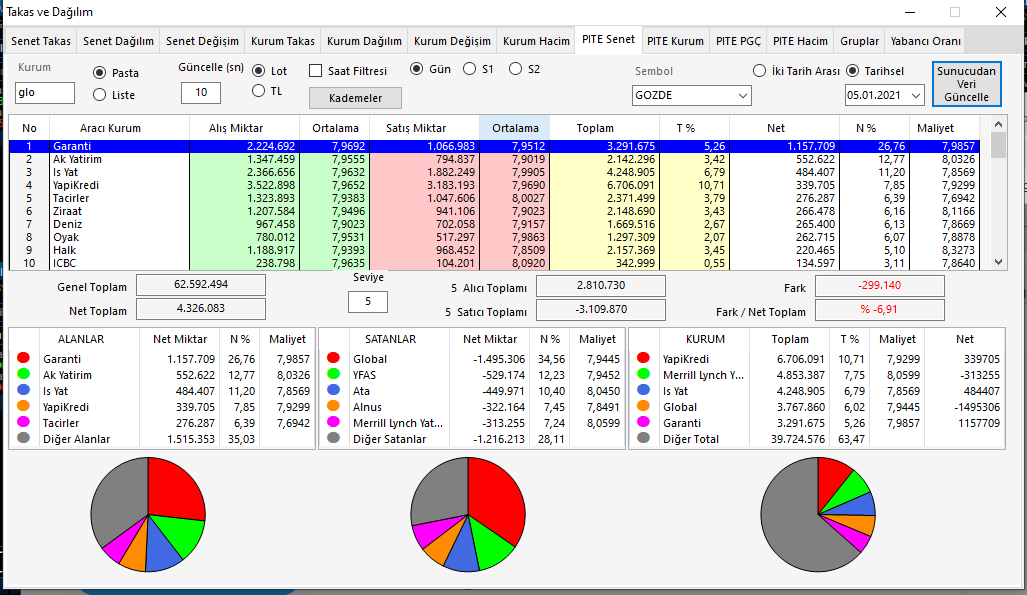
Task: Open the PITE PGÇ tab
Action: (x=738, y=41)
